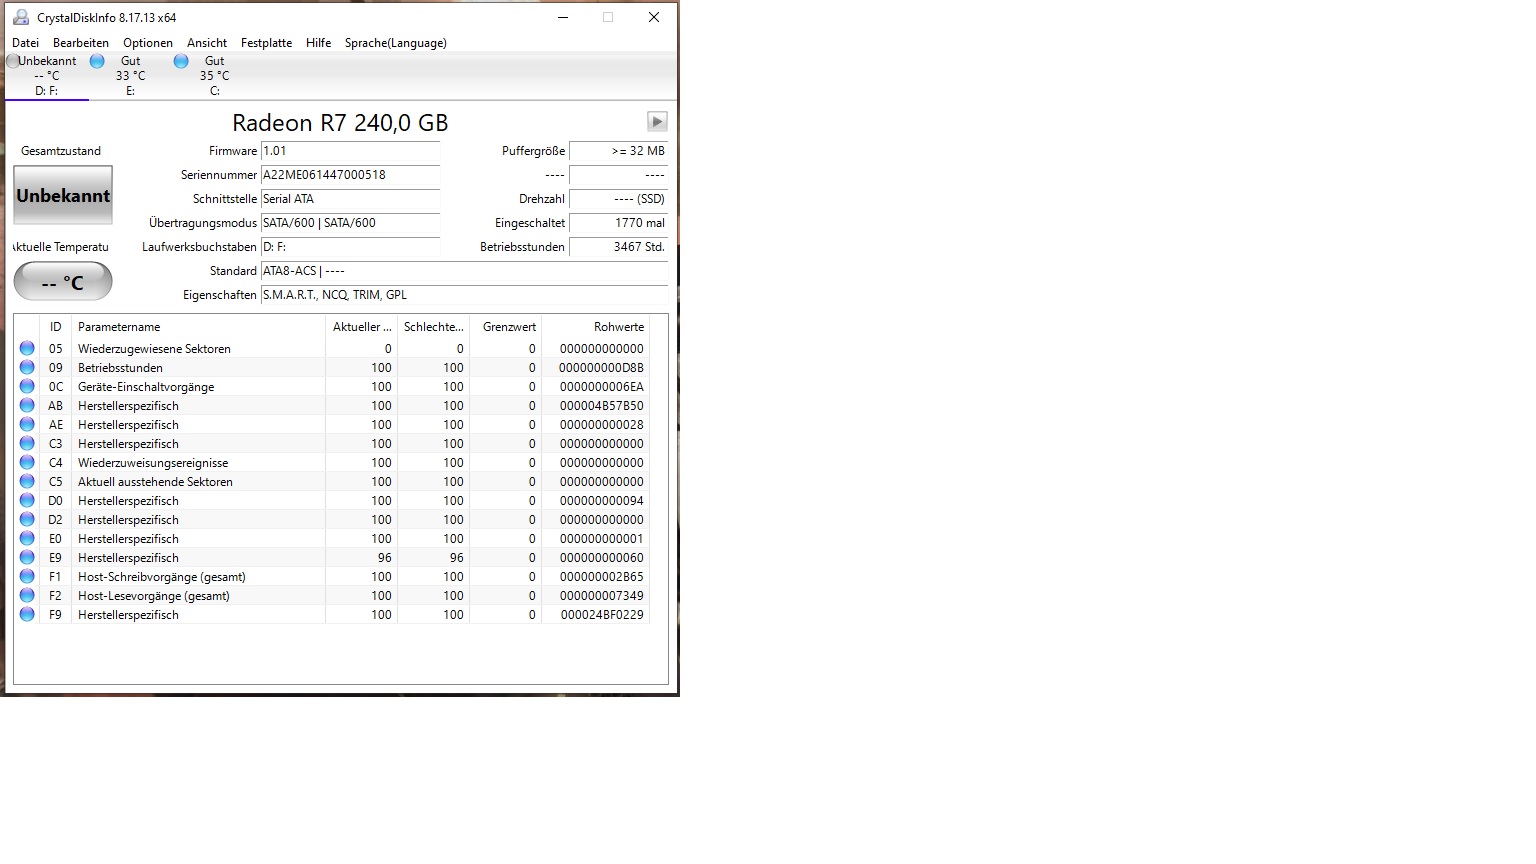Click status orb for attribute C3 row
This screenshot has height=864, width=1536.
click(x=27, y=444)
